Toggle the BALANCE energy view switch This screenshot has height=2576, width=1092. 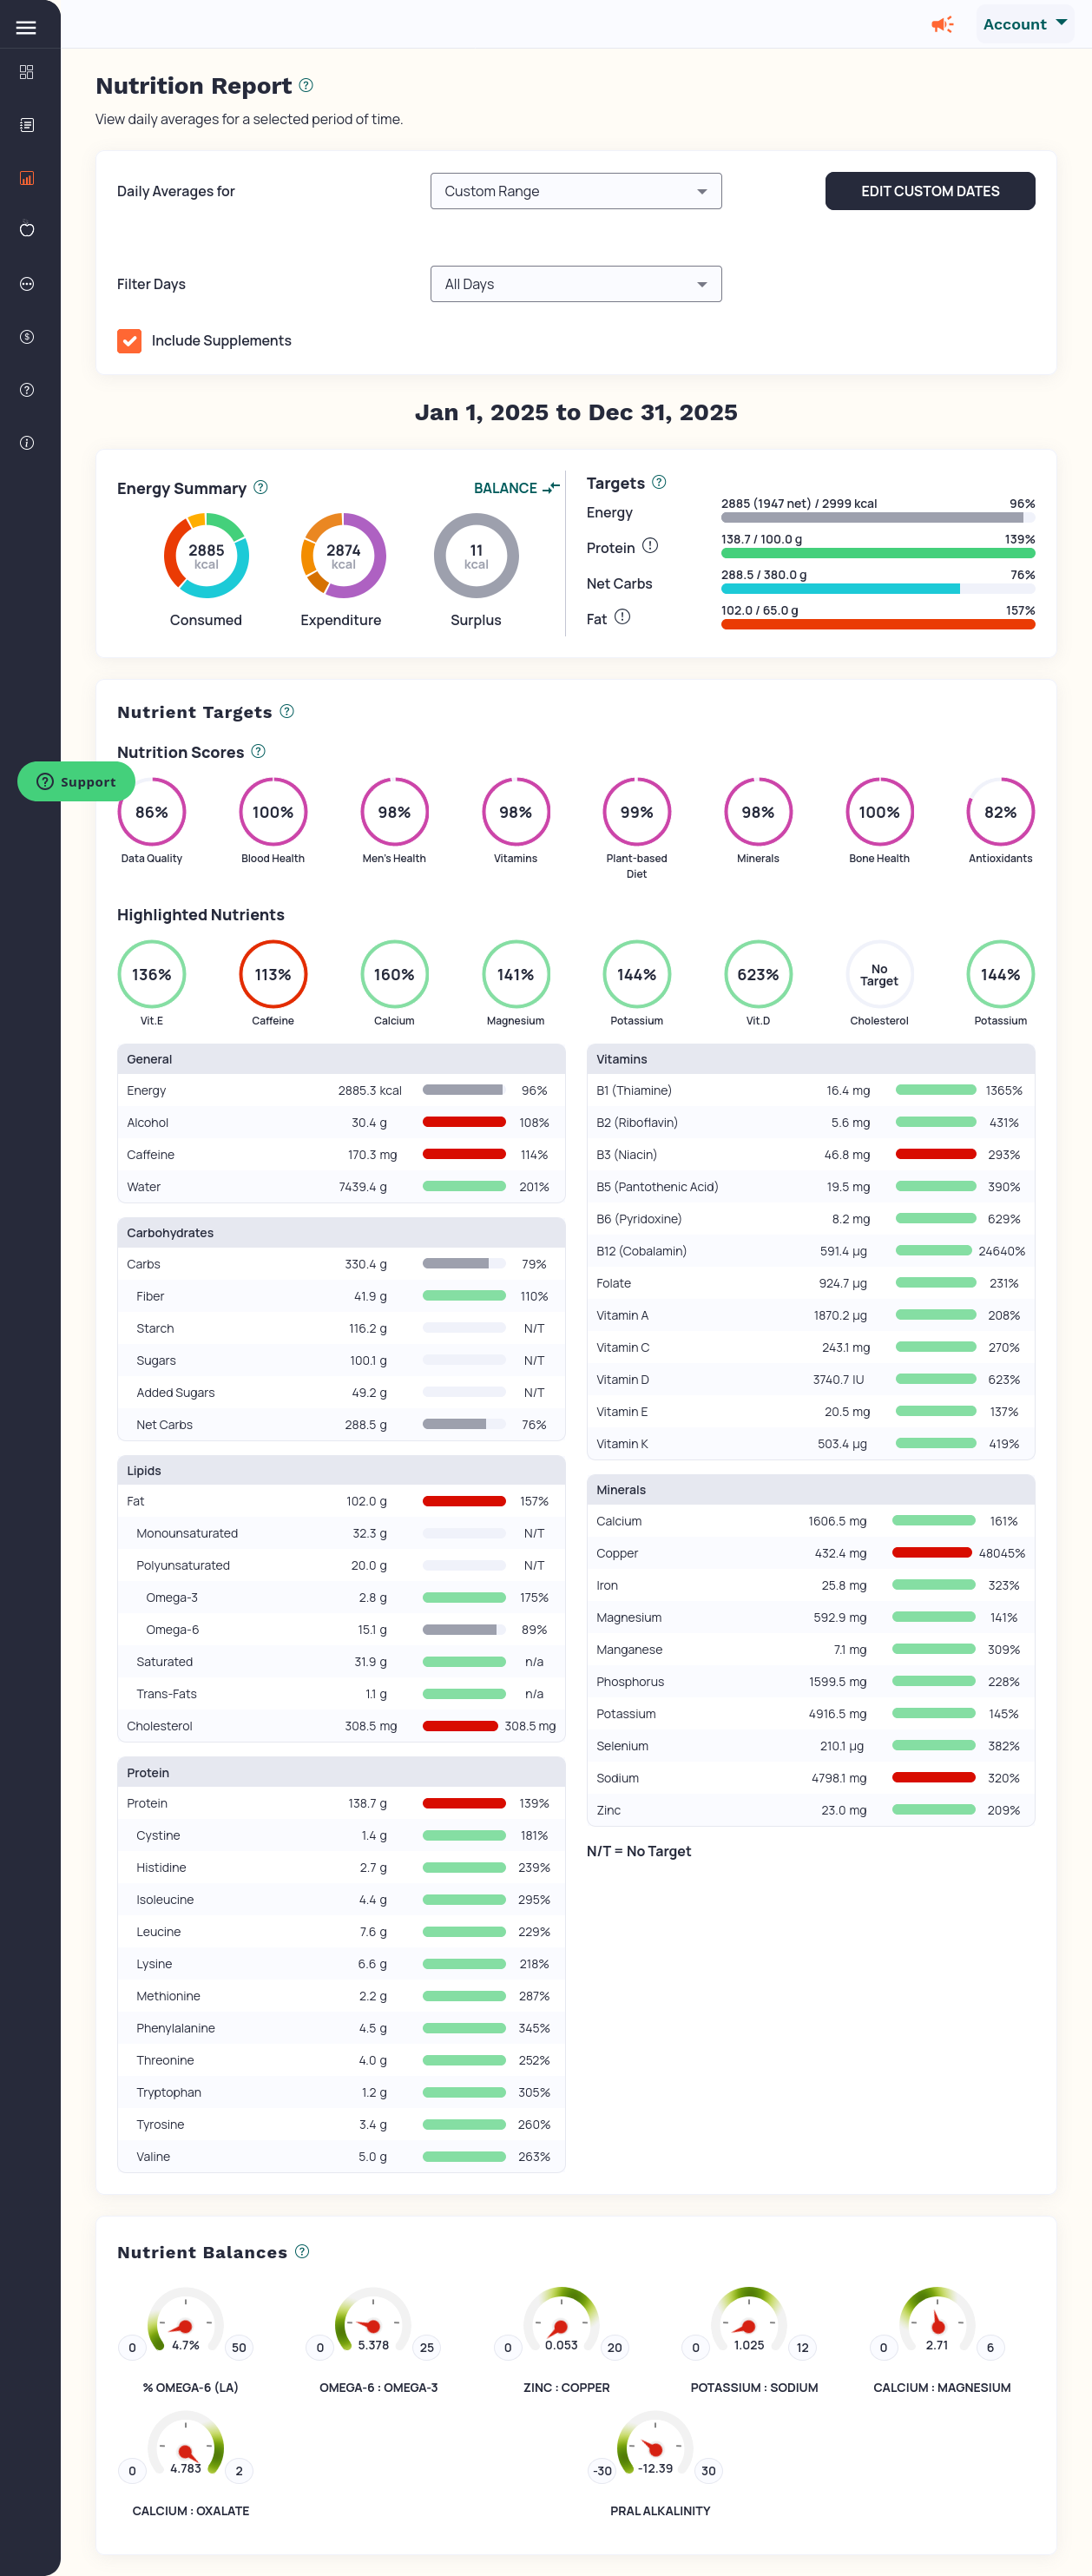[x=516, y=488]
